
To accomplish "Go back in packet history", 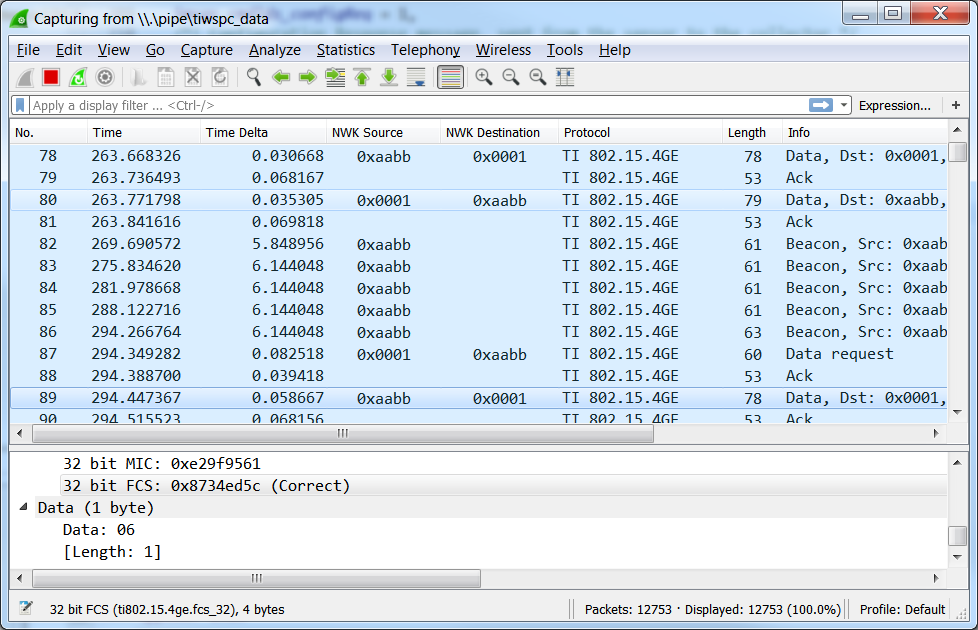I will 281,77.
